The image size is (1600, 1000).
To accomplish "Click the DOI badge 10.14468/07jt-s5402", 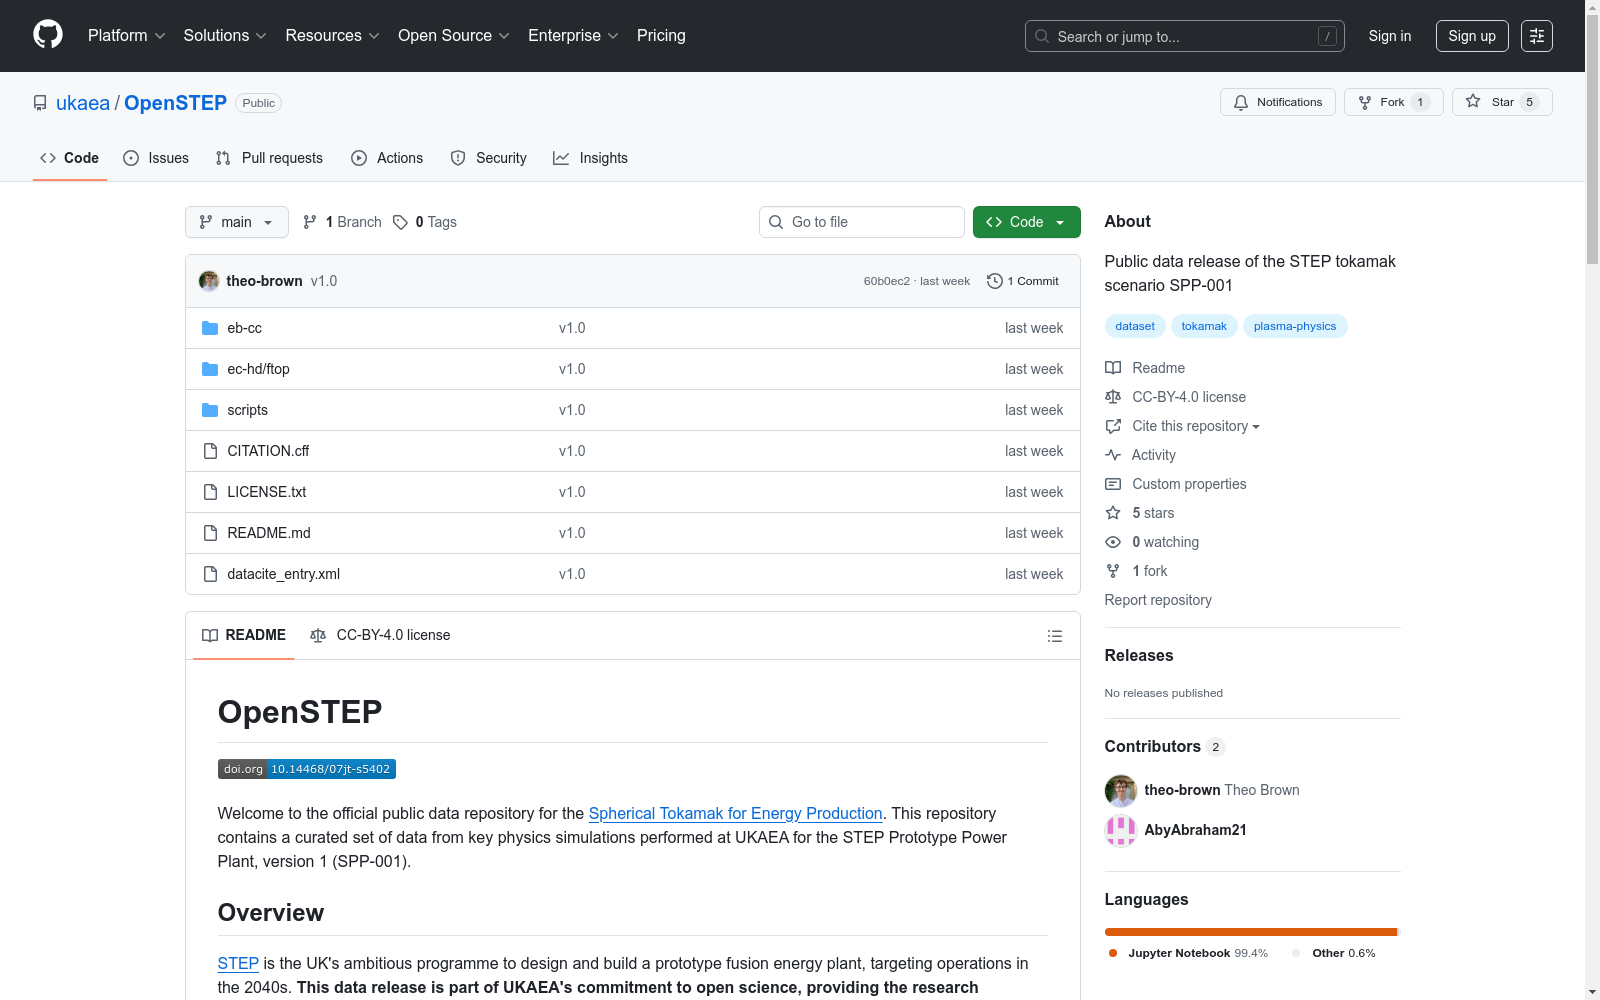I will (307, 769).
